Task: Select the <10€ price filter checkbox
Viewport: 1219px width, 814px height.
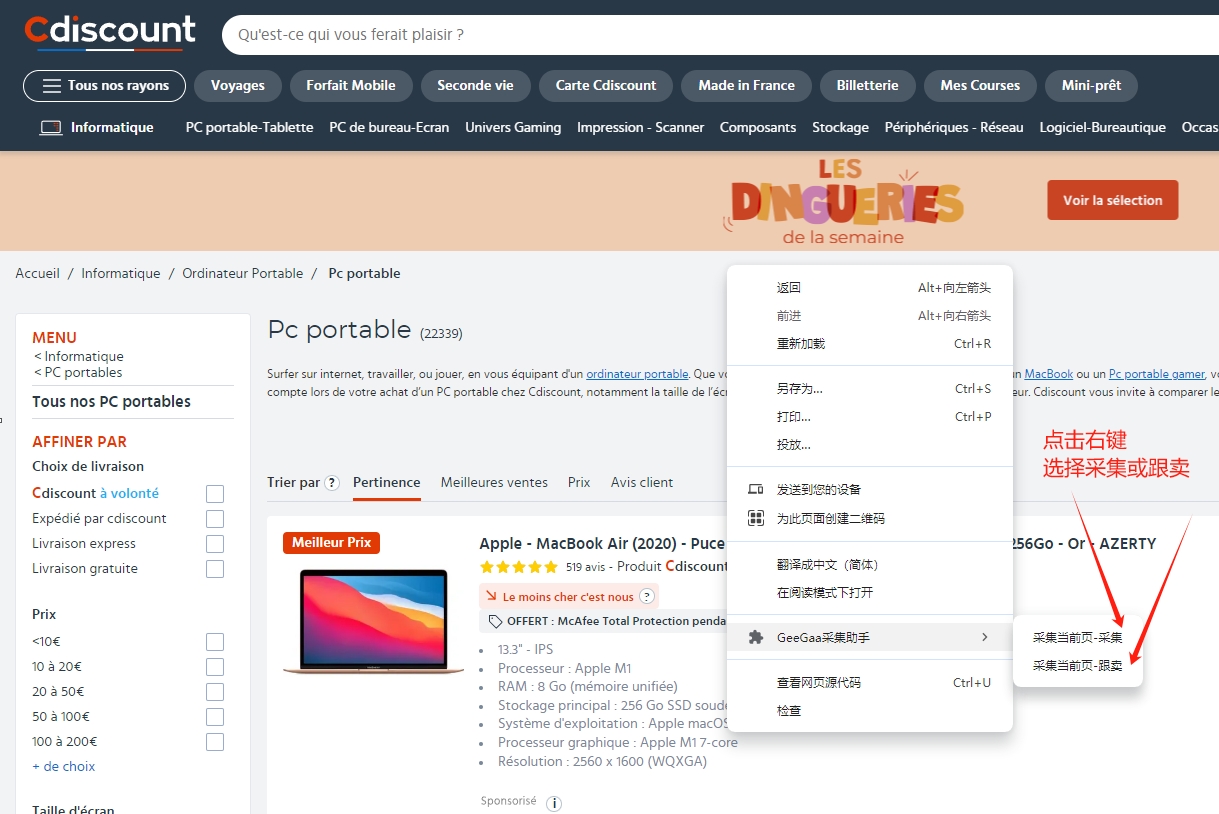Action: point(215,642)
